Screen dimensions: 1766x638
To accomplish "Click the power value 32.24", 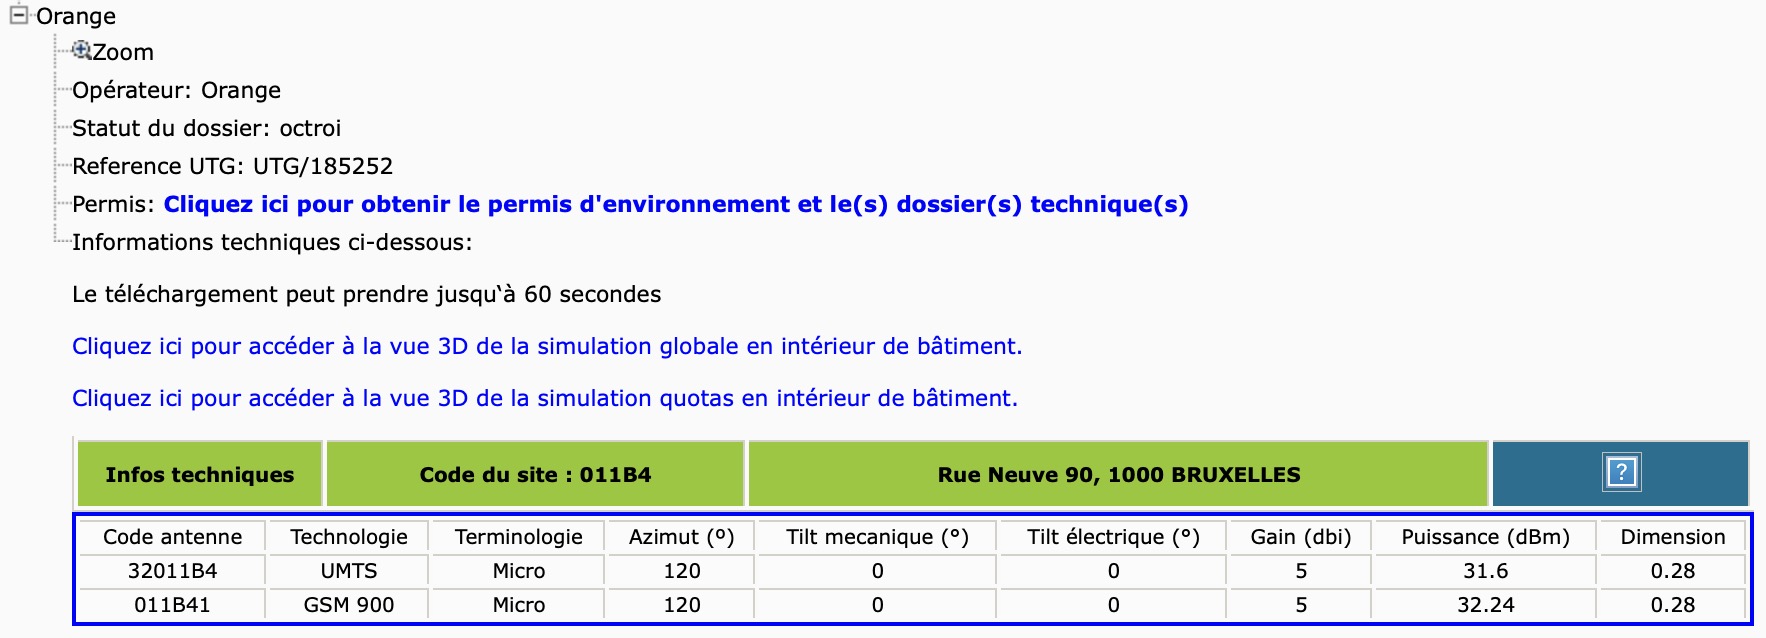I will click(x=1485, y=605).
